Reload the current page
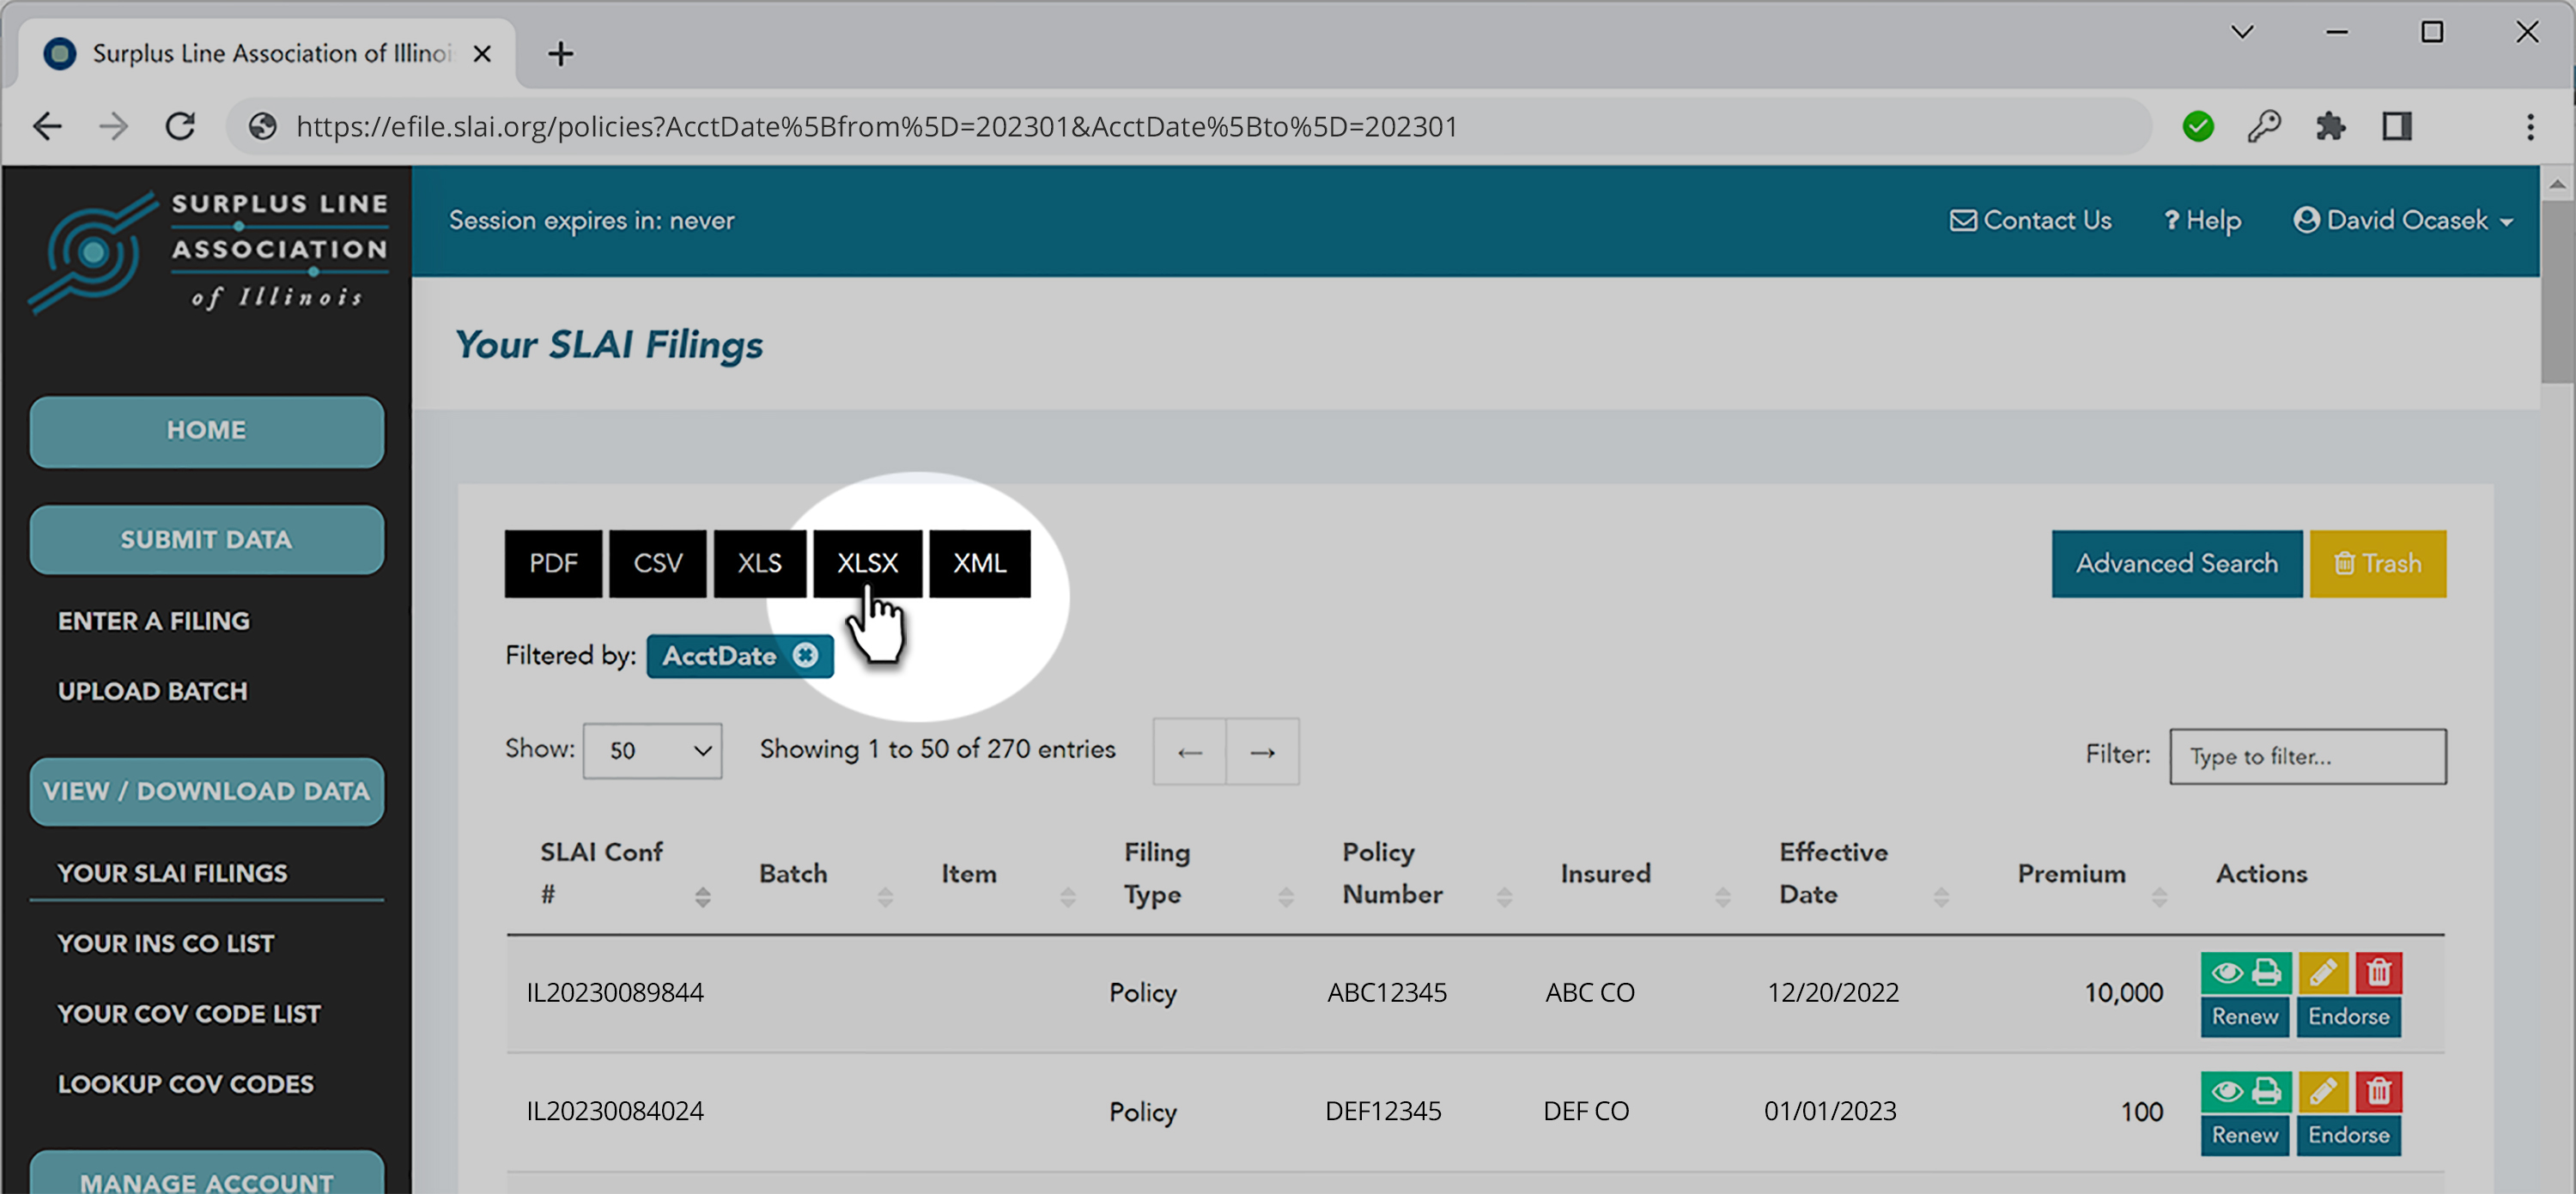Viewport: 2576px width, 1194px height. click(180, 127)
